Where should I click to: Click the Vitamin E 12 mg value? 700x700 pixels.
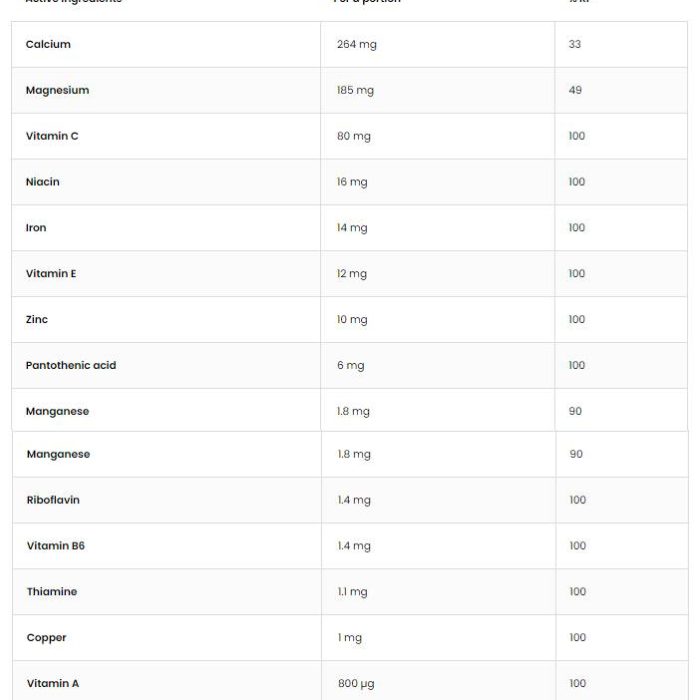352,274
